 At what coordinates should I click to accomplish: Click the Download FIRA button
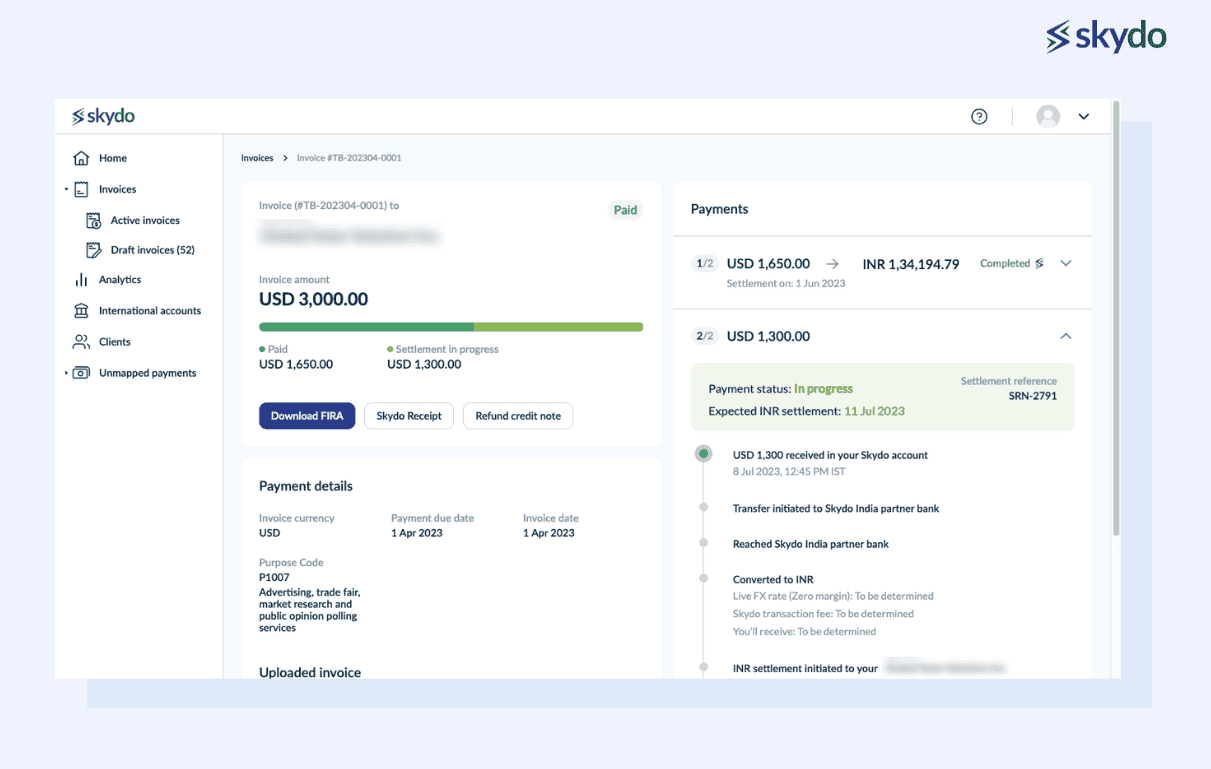click(307, 416)
